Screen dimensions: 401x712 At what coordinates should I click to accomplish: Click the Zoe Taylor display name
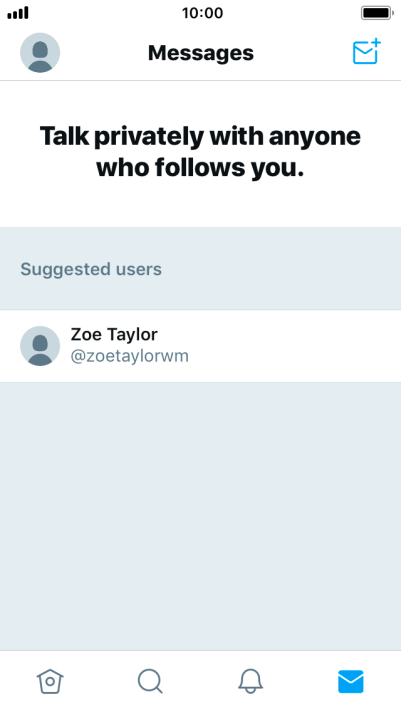(114, 335)
